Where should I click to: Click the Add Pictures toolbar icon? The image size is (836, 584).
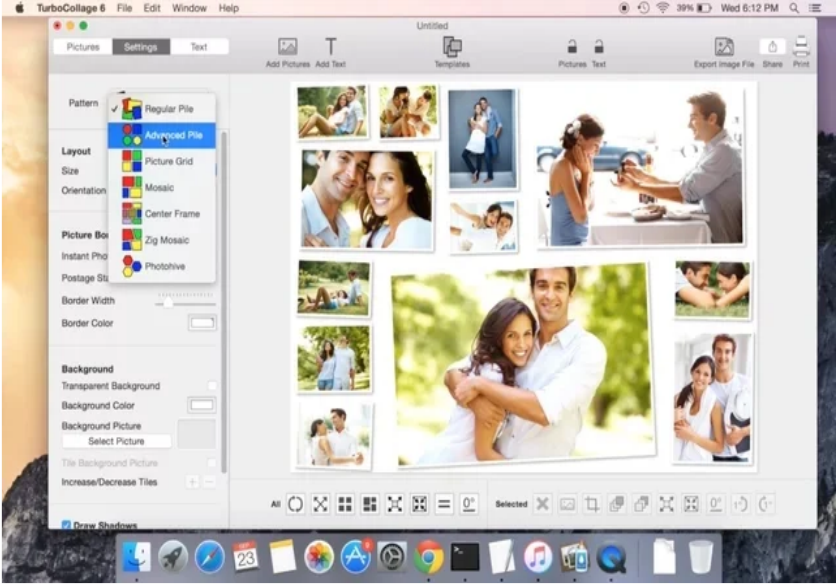pos(288,47)
